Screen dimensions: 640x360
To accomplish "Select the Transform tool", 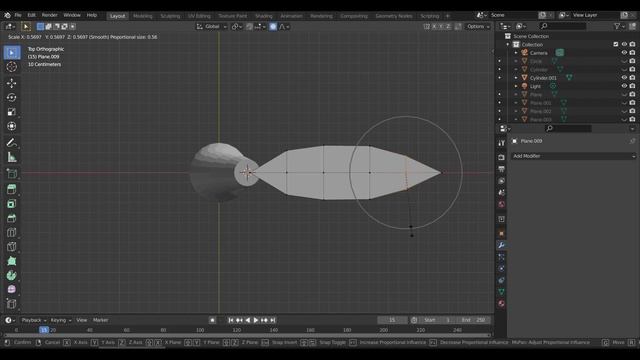I will click(11, 126).
